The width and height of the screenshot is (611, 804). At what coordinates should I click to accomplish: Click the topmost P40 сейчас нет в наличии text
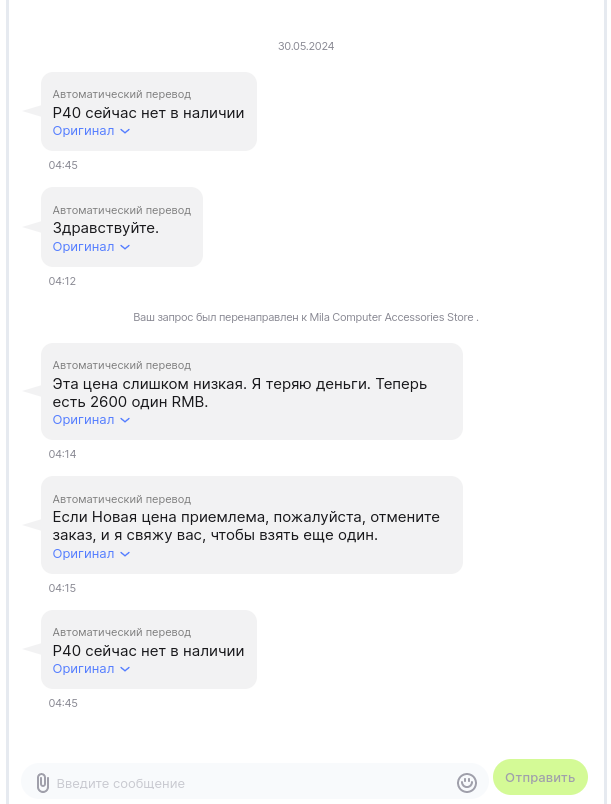[148, 113]
